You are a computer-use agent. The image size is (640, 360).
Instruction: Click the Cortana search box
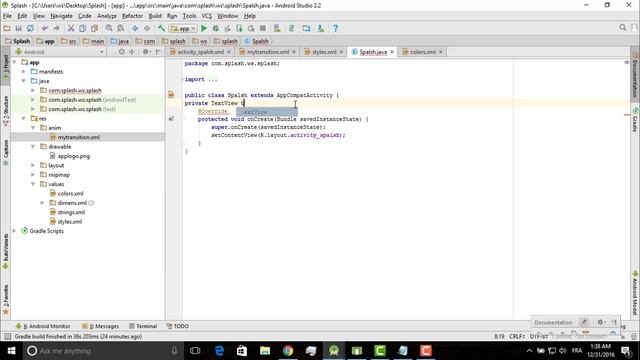click(x=104, y=351)
